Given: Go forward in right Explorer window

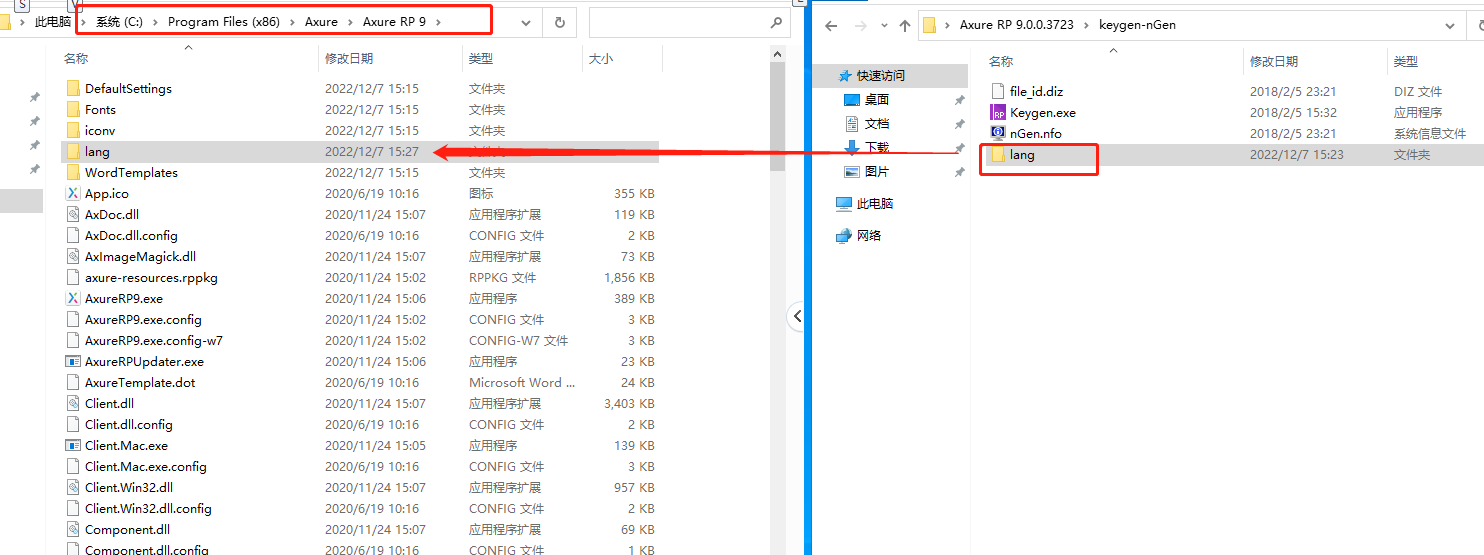Looking at the screenshot, I should (x=861, y=25).
